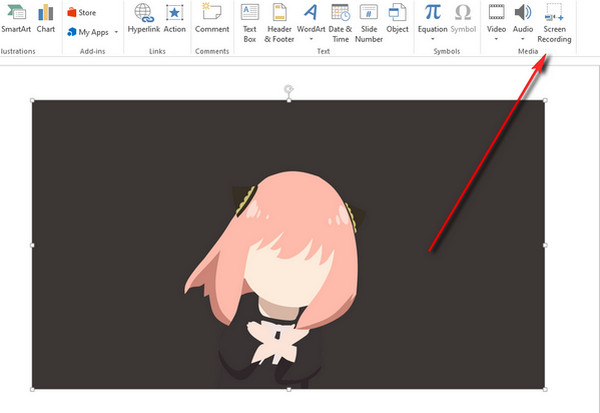Image resolution: width=600 pixels, height=413 pixels.
Task: Expand the Video dropdown arrow
Action: click(496, 39)
